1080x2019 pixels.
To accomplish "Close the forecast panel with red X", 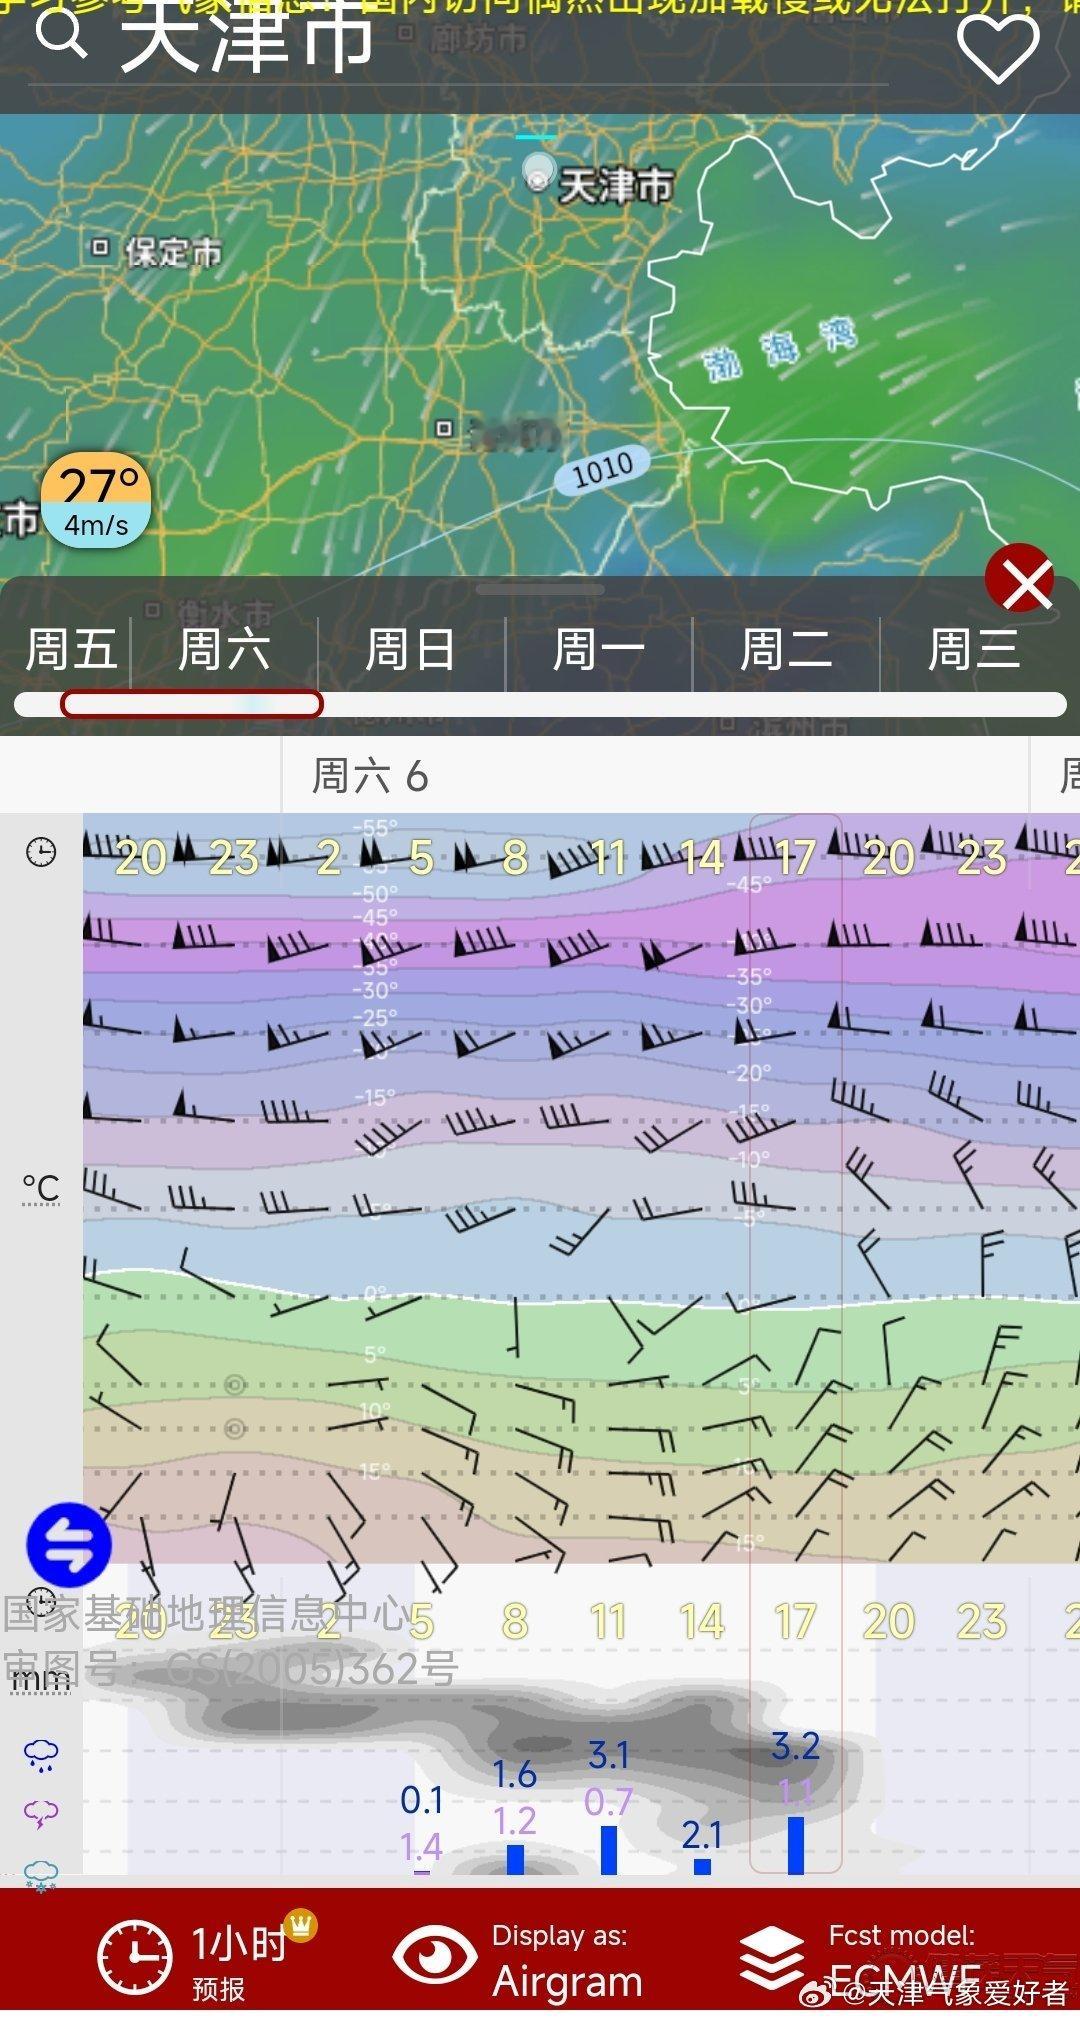I will coord(1020,580).
